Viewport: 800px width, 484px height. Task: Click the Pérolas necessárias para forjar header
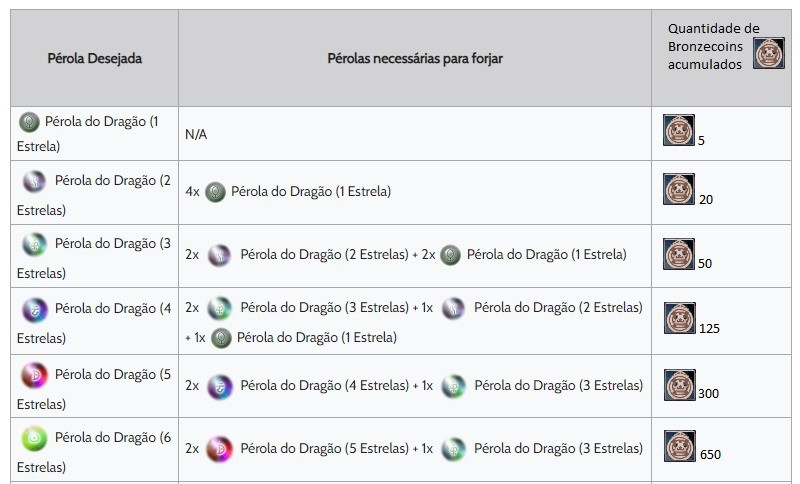point(415,58)
